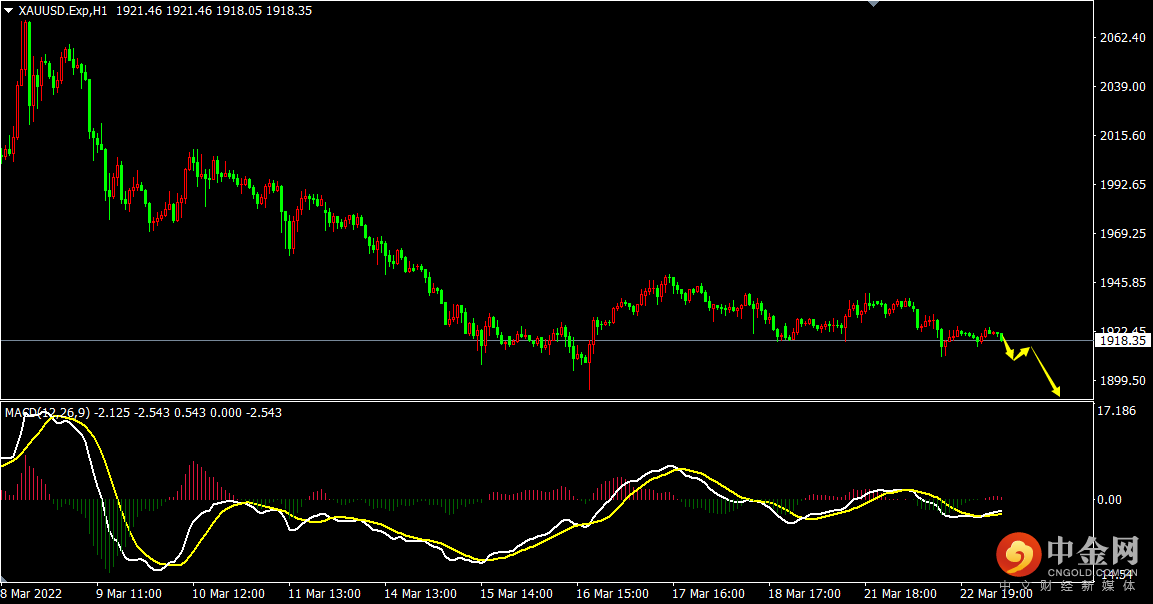Click the 1945.85 price scale level
1153x604 pixels.
coord(1121,283)
